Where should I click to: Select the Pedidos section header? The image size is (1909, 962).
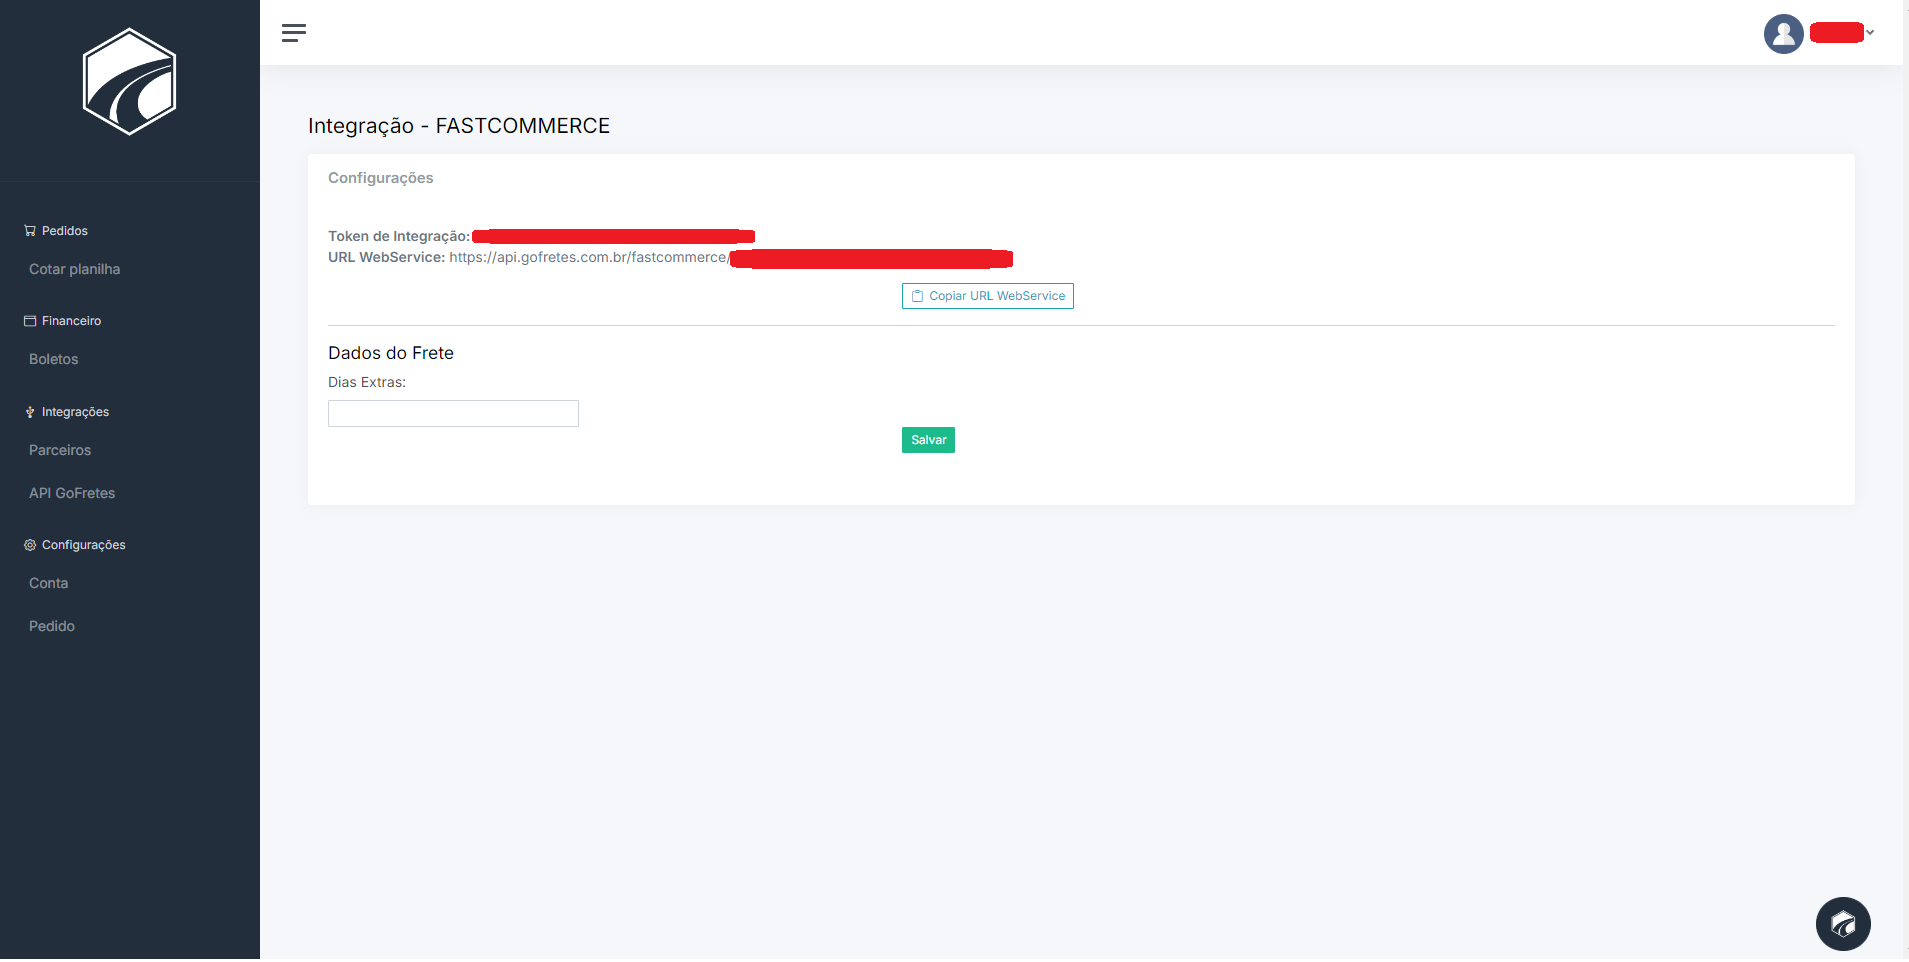pyautogui.click(x=65, y=231)
